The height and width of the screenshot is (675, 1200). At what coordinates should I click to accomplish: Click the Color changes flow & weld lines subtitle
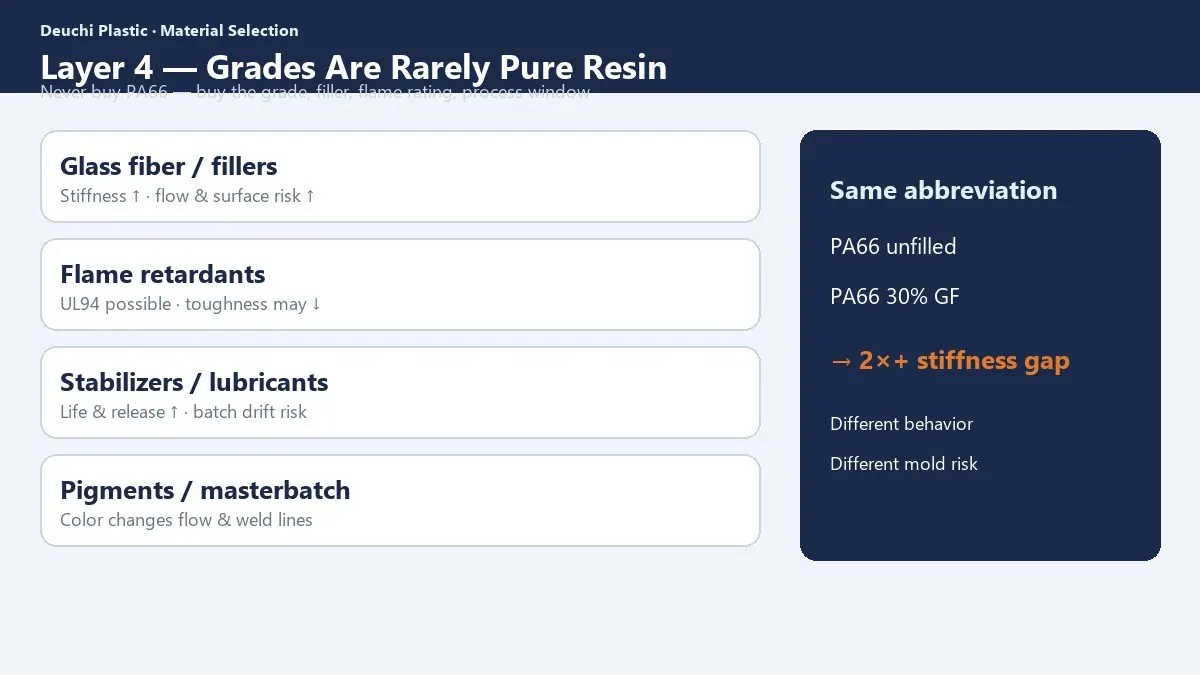(x=186, y=520)
